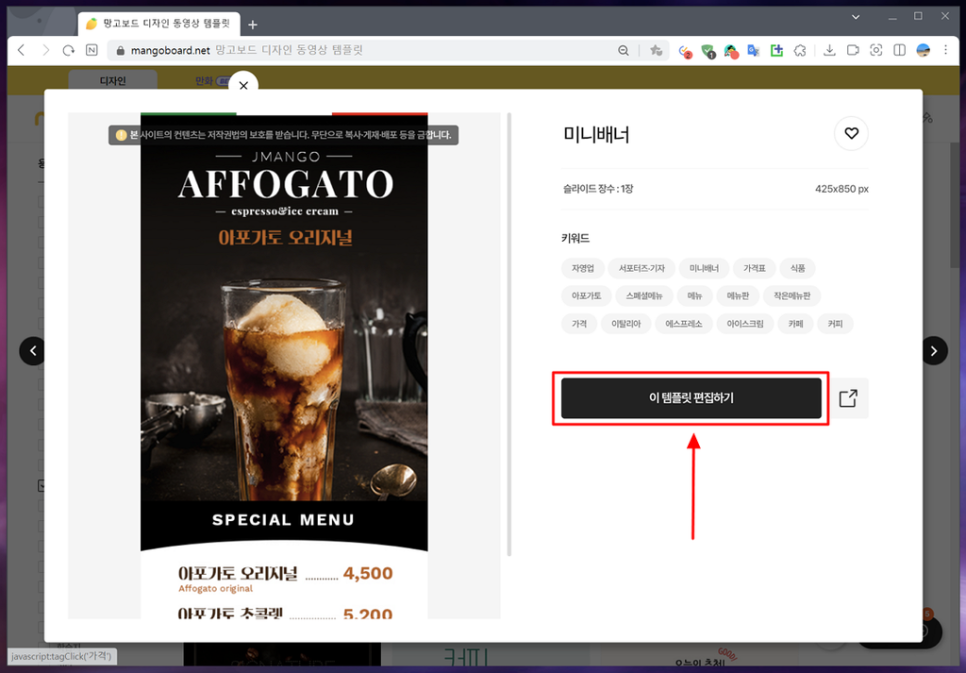Open a new browser tab

(253, 25)
